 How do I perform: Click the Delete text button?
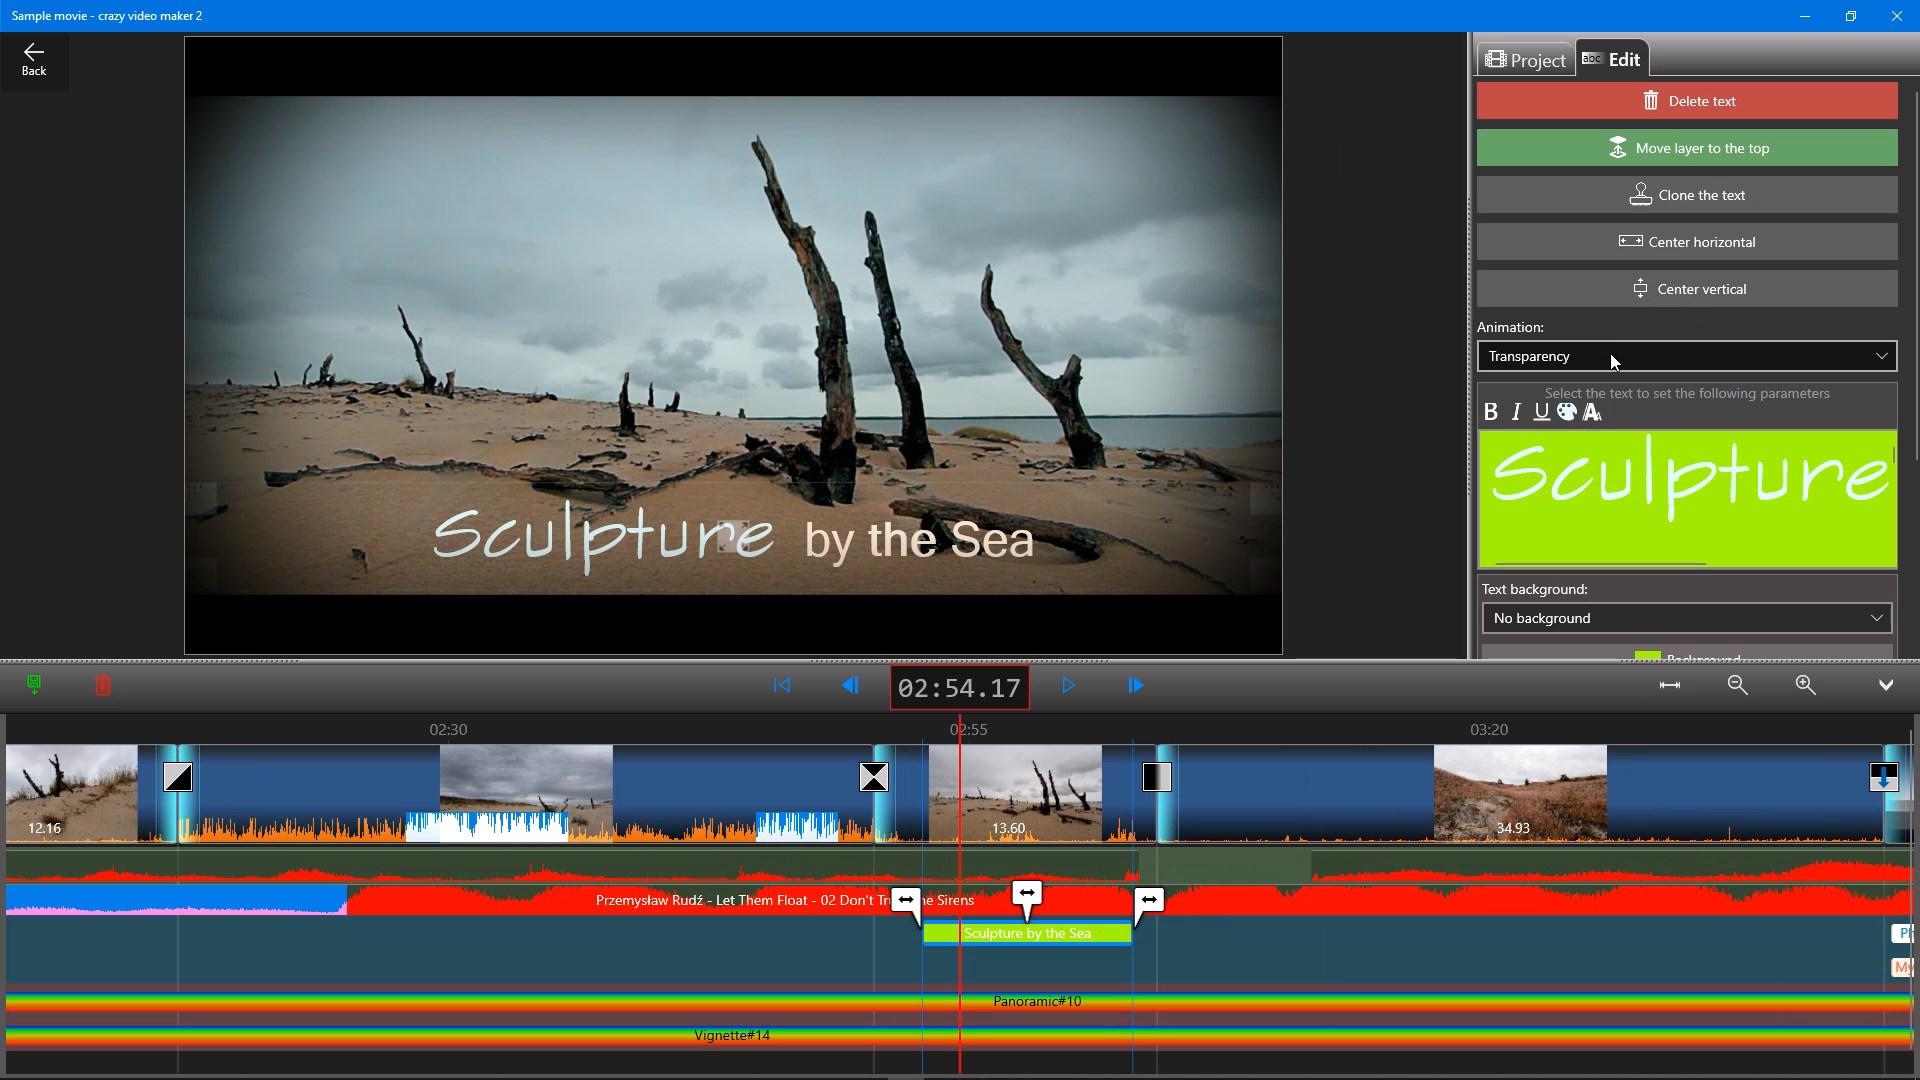(1687, 101)
